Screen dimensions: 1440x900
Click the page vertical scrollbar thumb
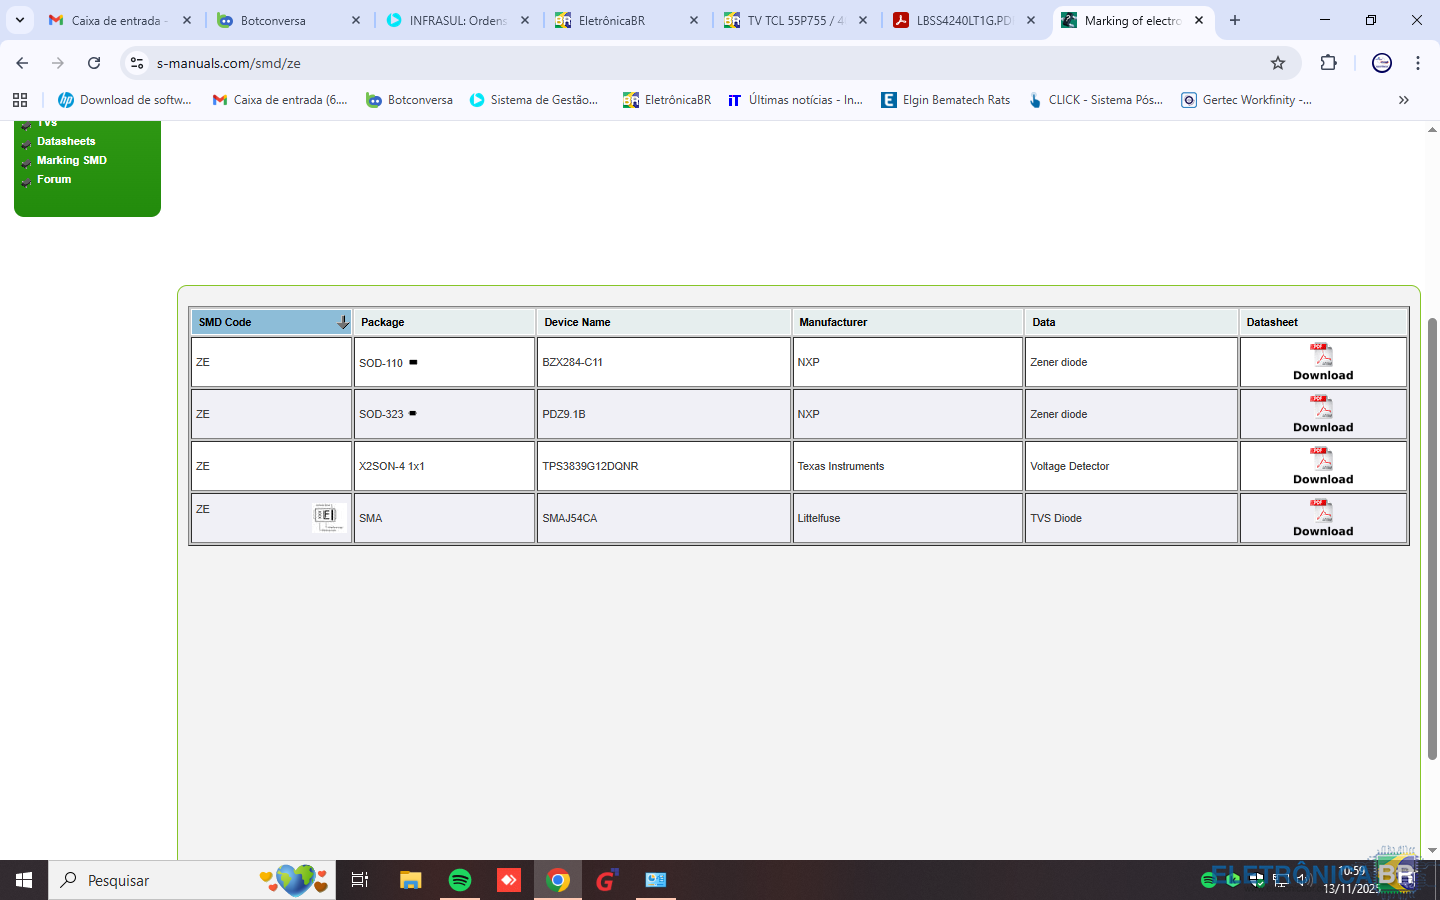(1432, 540)
